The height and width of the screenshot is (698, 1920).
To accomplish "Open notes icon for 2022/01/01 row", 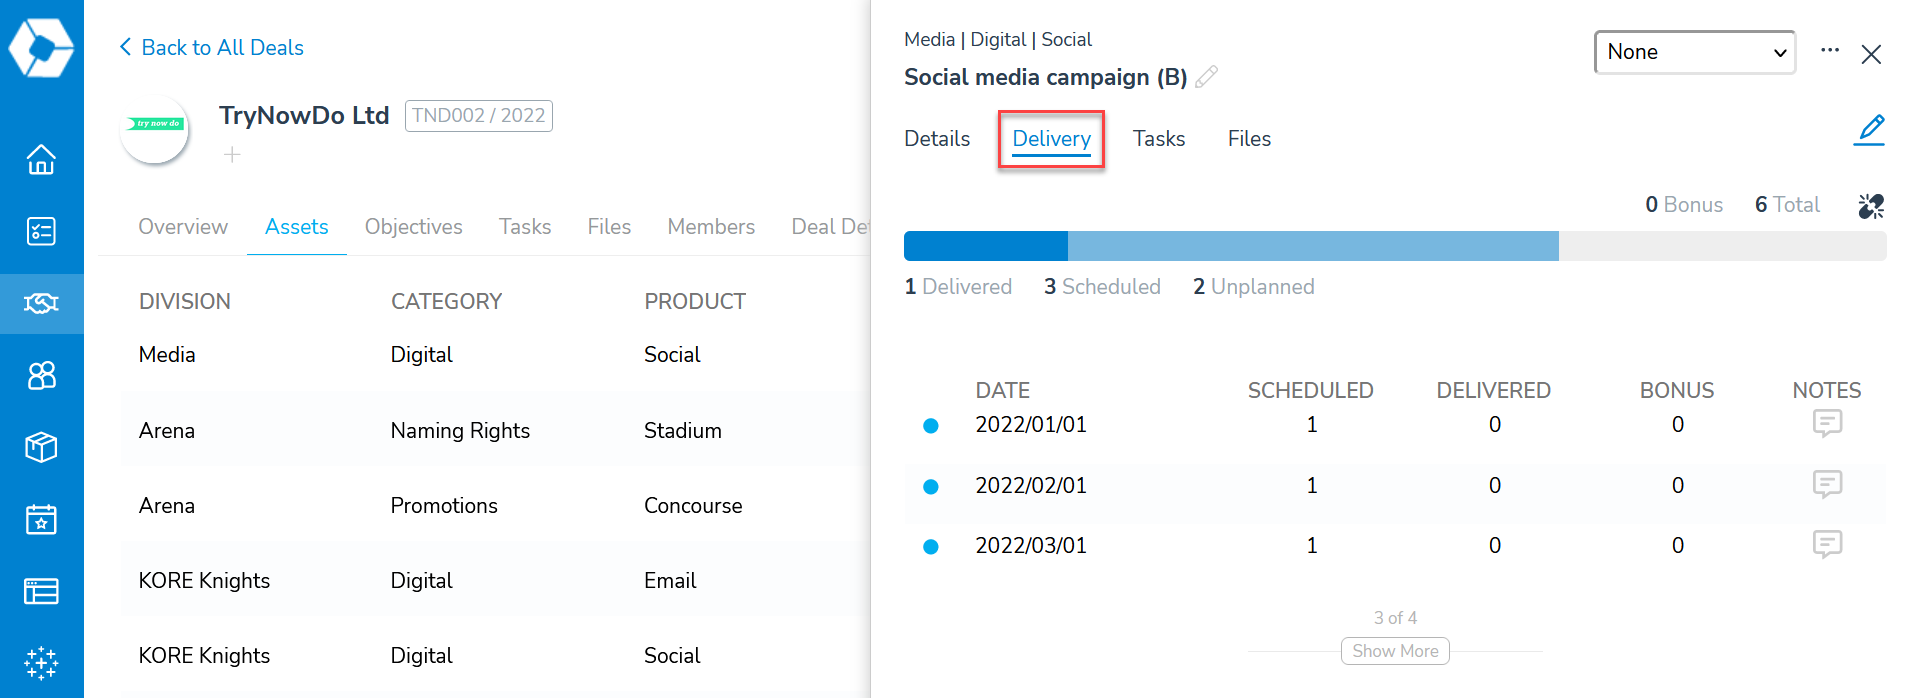I will (1827, 424).
